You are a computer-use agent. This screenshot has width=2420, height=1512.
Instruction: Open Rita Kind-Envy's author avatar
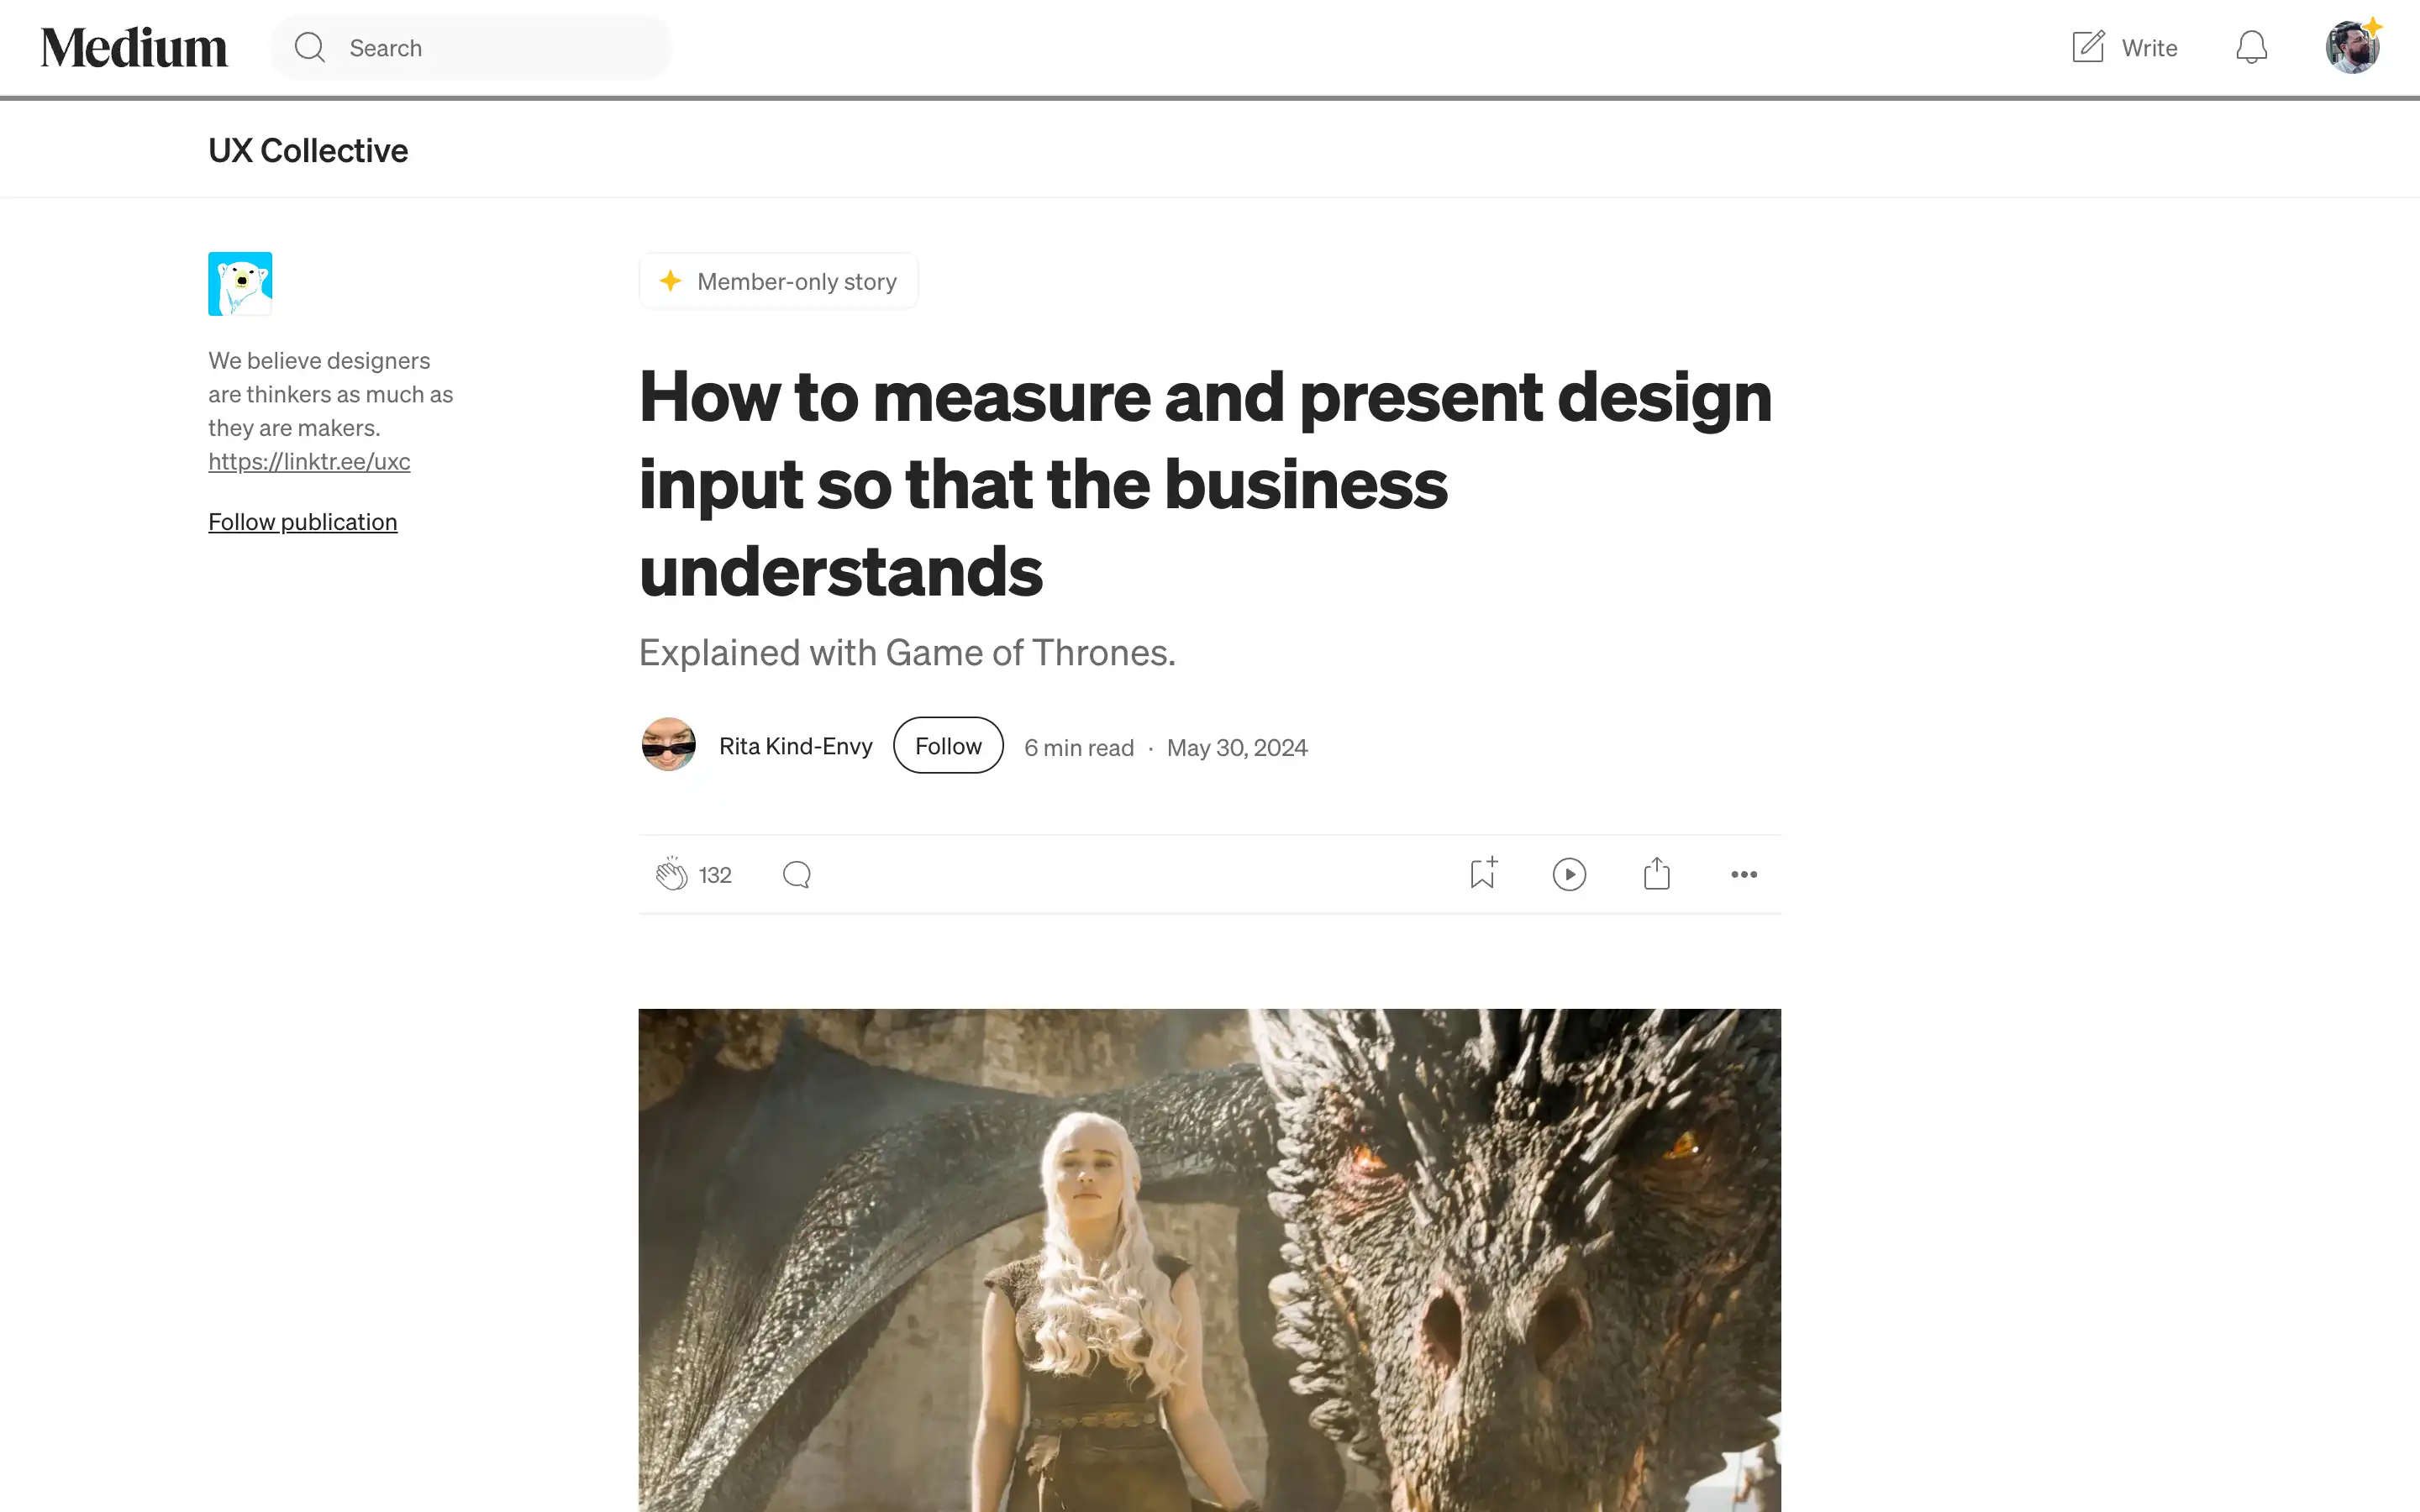pyautogui.click(x=668, y=745)
